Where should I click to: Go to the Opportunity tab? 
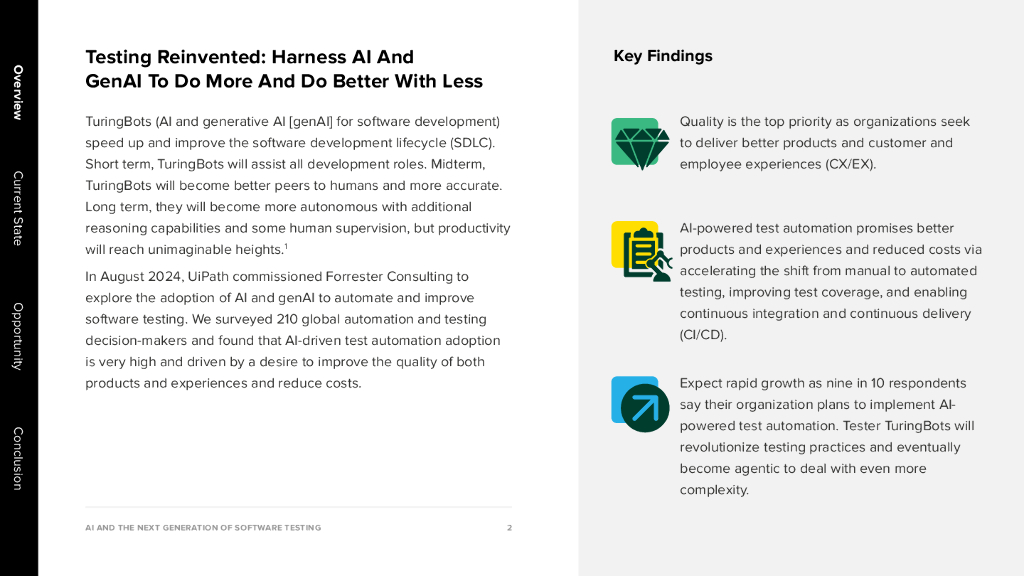(18, 336)
